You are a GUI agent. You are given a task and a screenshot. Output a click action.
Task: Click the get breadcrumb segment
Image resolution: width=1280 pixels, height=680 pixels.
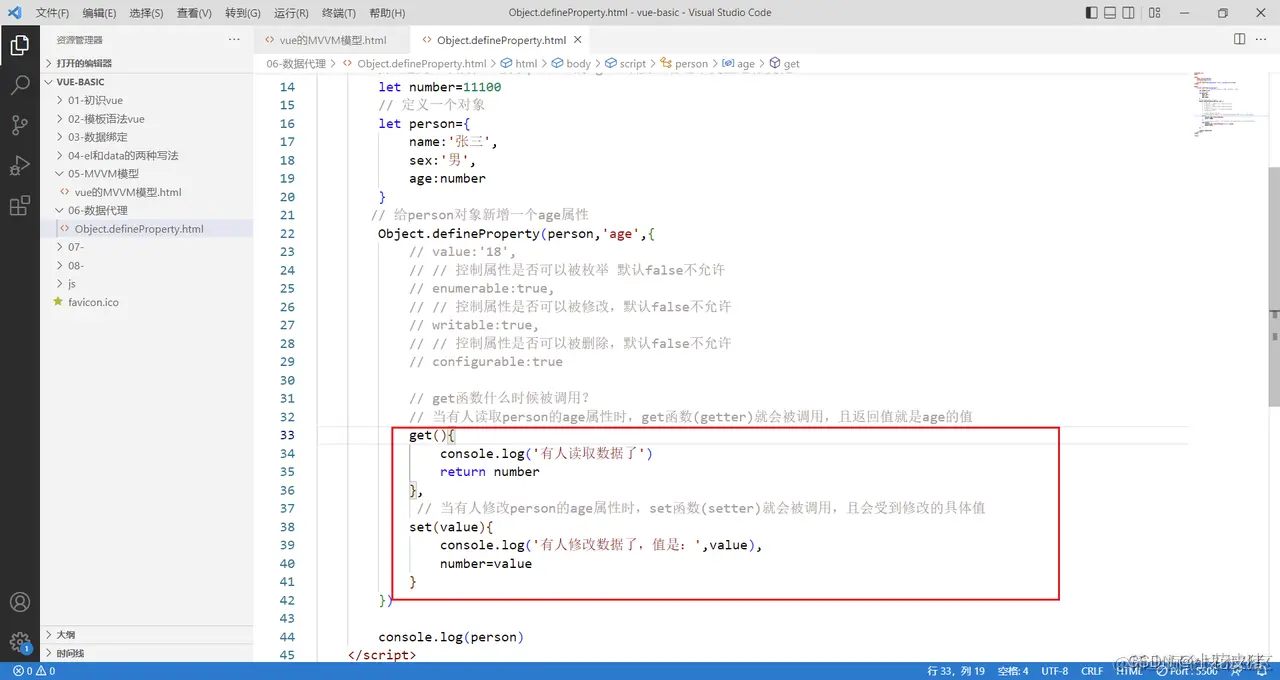coord(784,63)
